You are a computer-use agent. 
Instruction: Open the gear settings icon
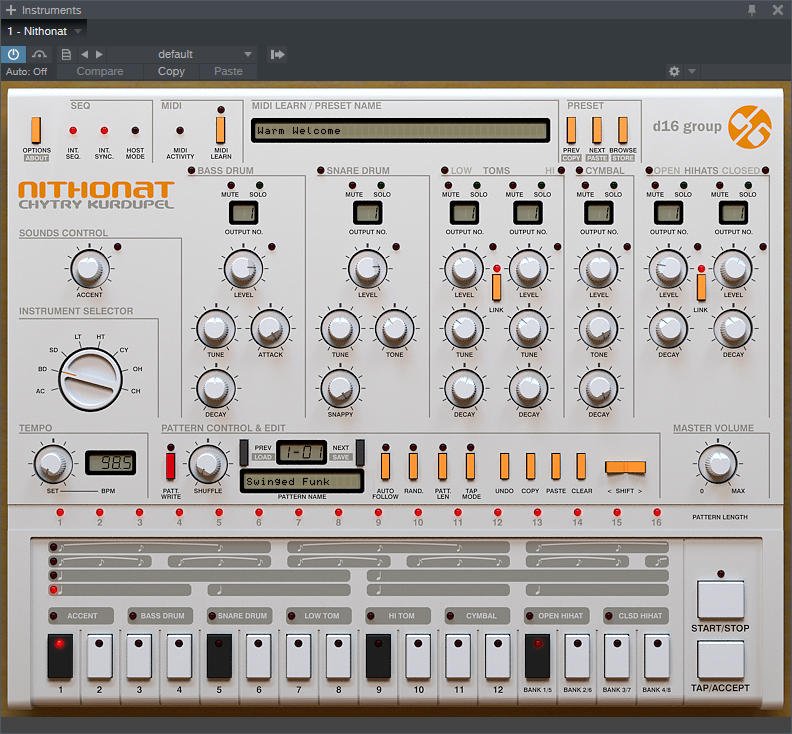(x=674, y=71)
